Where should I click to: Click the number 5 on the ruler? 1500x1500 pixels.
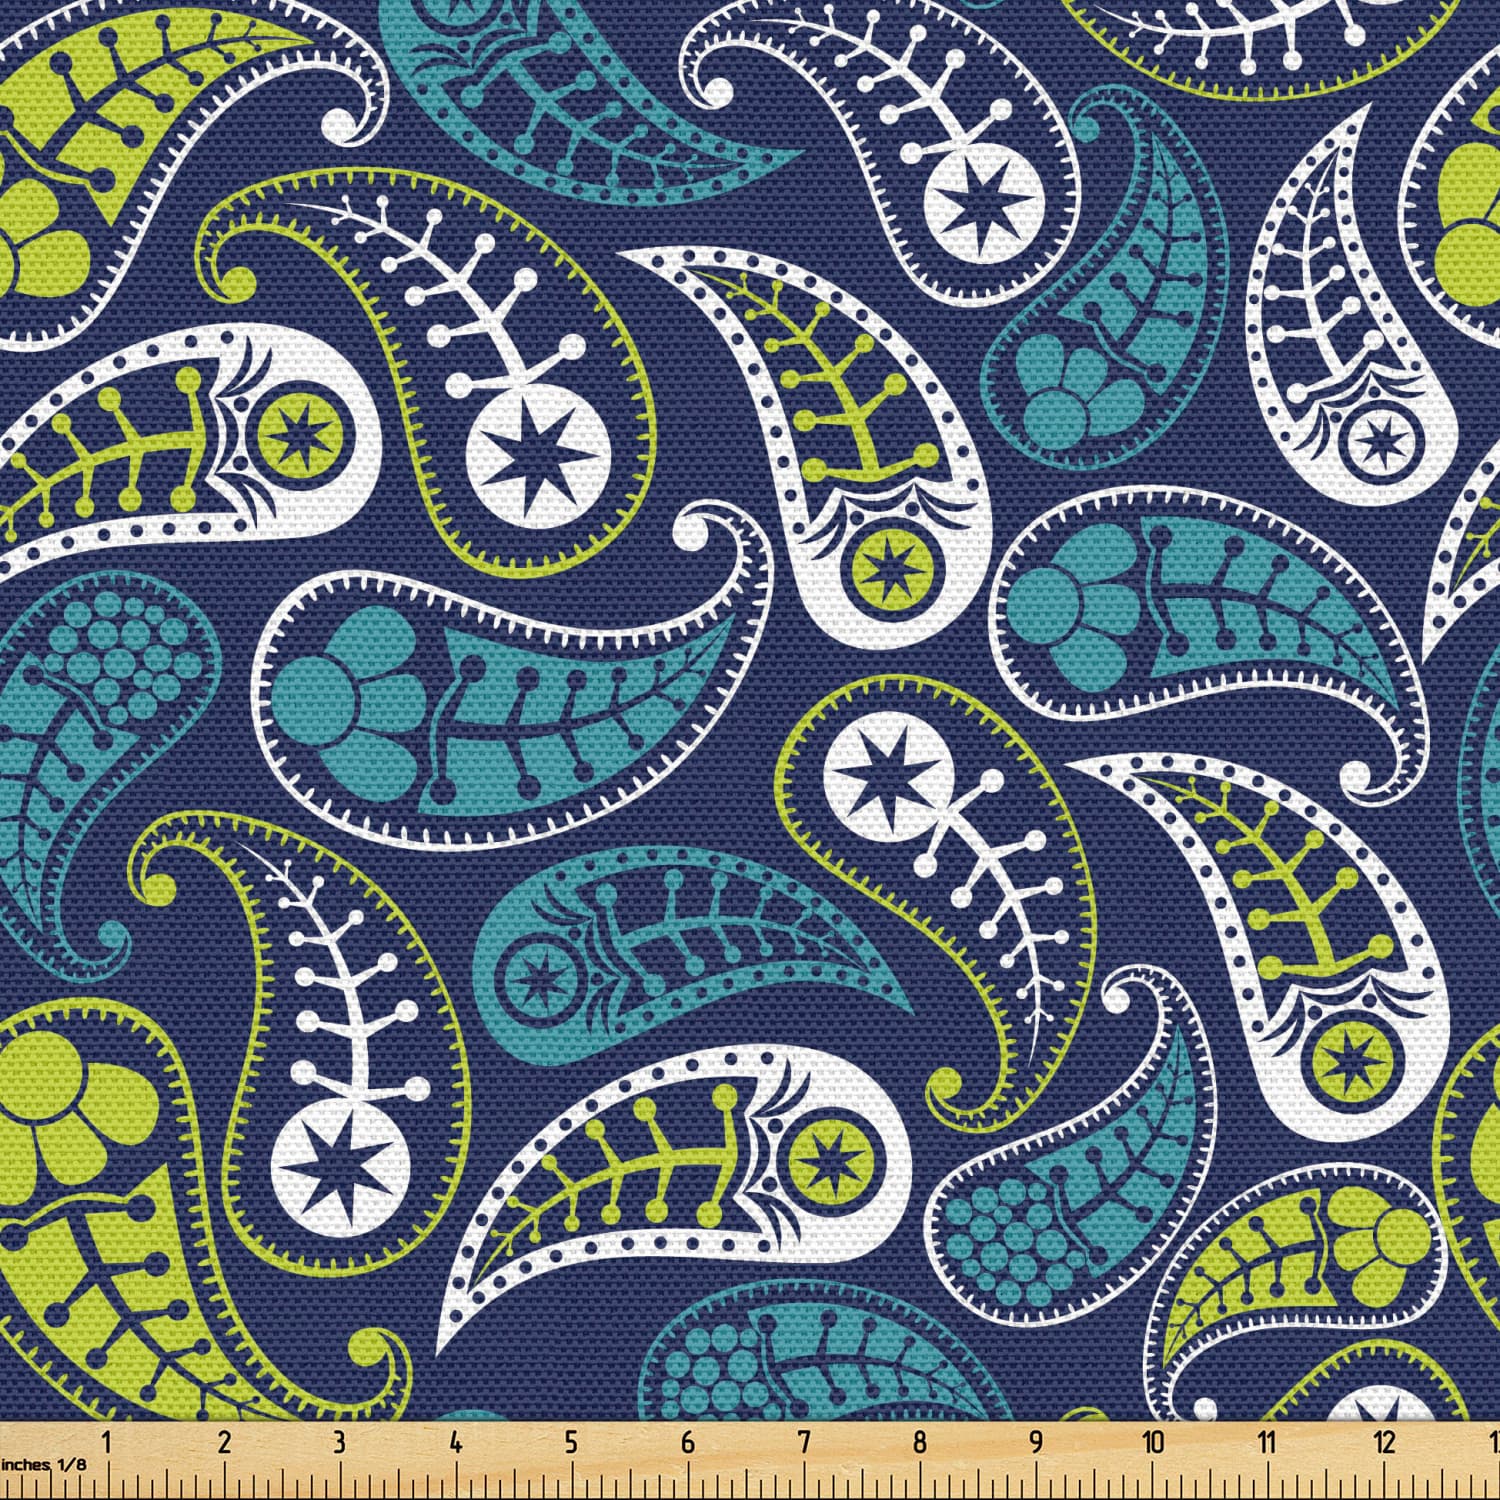tap(571, 1442)
